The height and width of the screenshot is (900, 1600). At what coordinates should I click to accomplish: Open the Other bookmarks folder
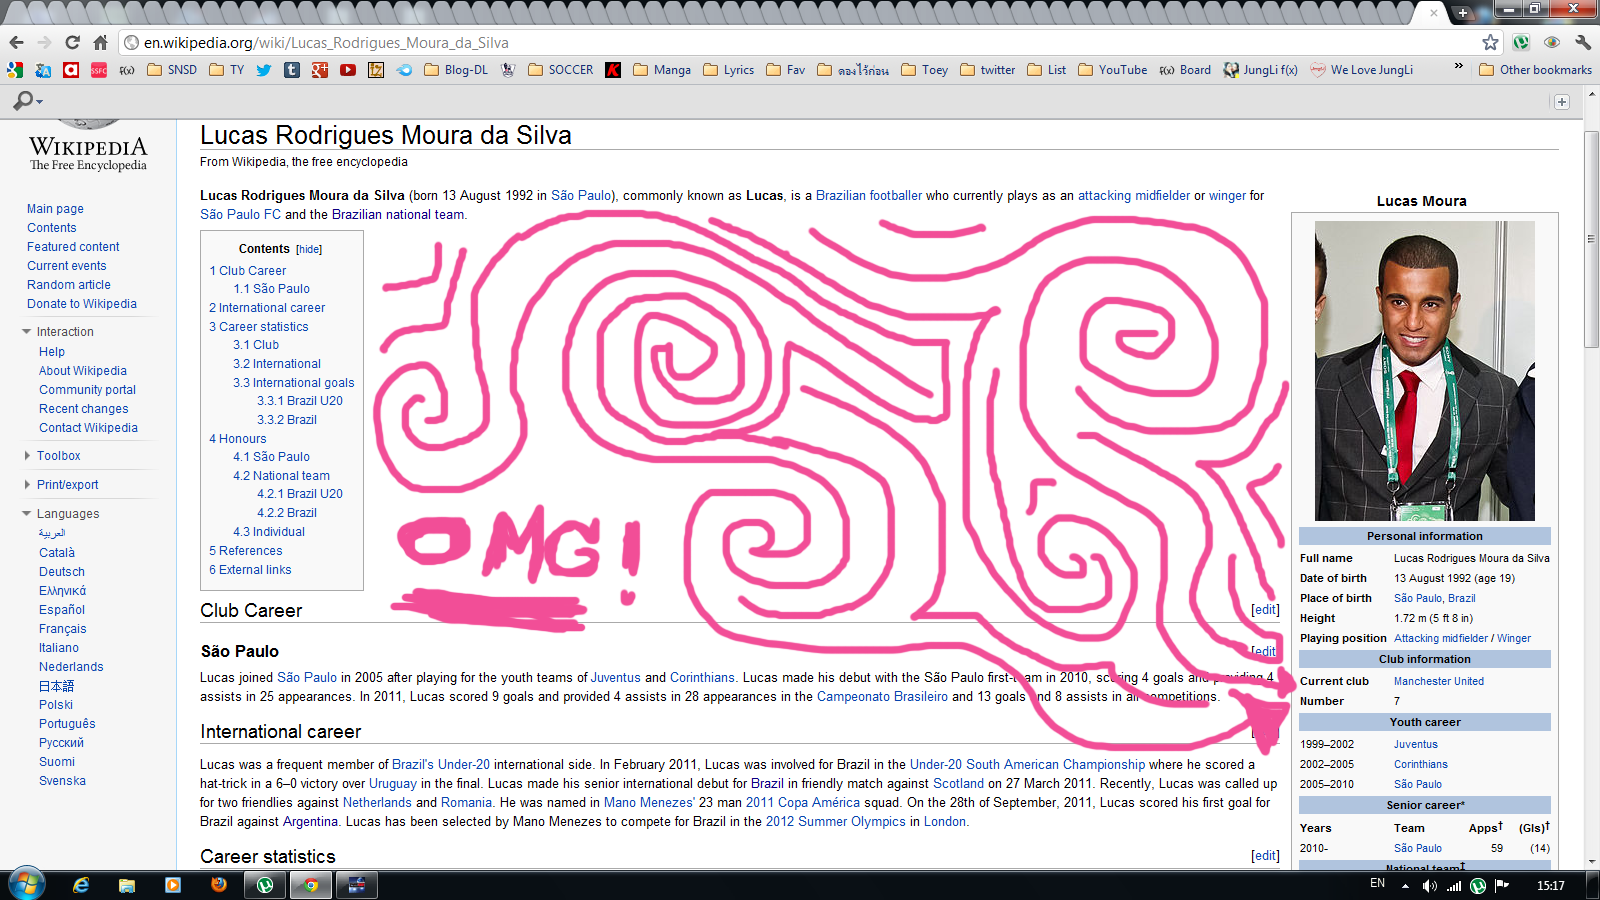pos(1535,70)
